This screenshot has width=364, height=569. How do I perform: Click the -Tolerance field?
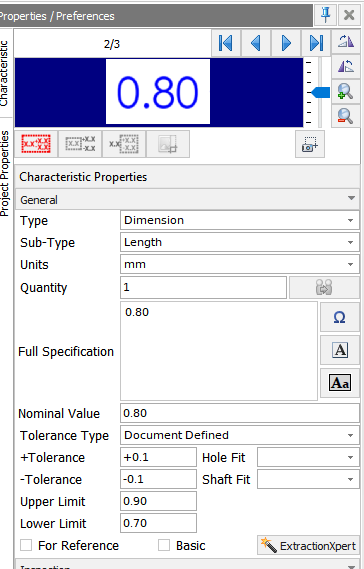(158, 479)
